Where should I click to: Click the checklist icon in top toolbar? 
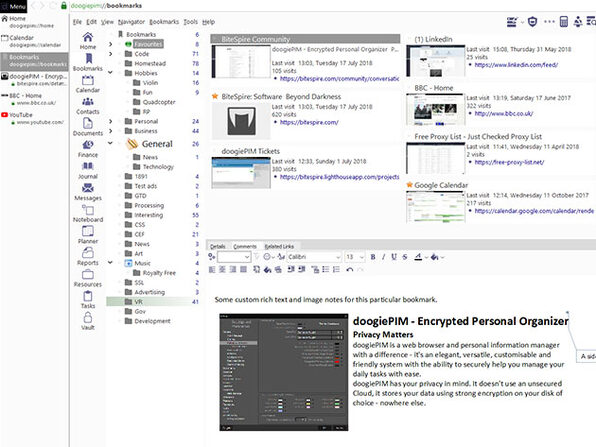point(512,22)
